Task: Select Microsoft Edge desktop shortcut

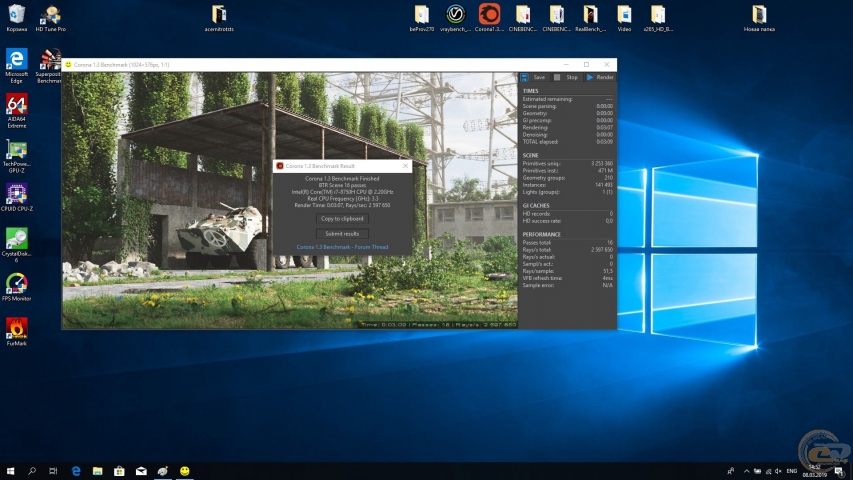Action: click(x=16, y=66)
